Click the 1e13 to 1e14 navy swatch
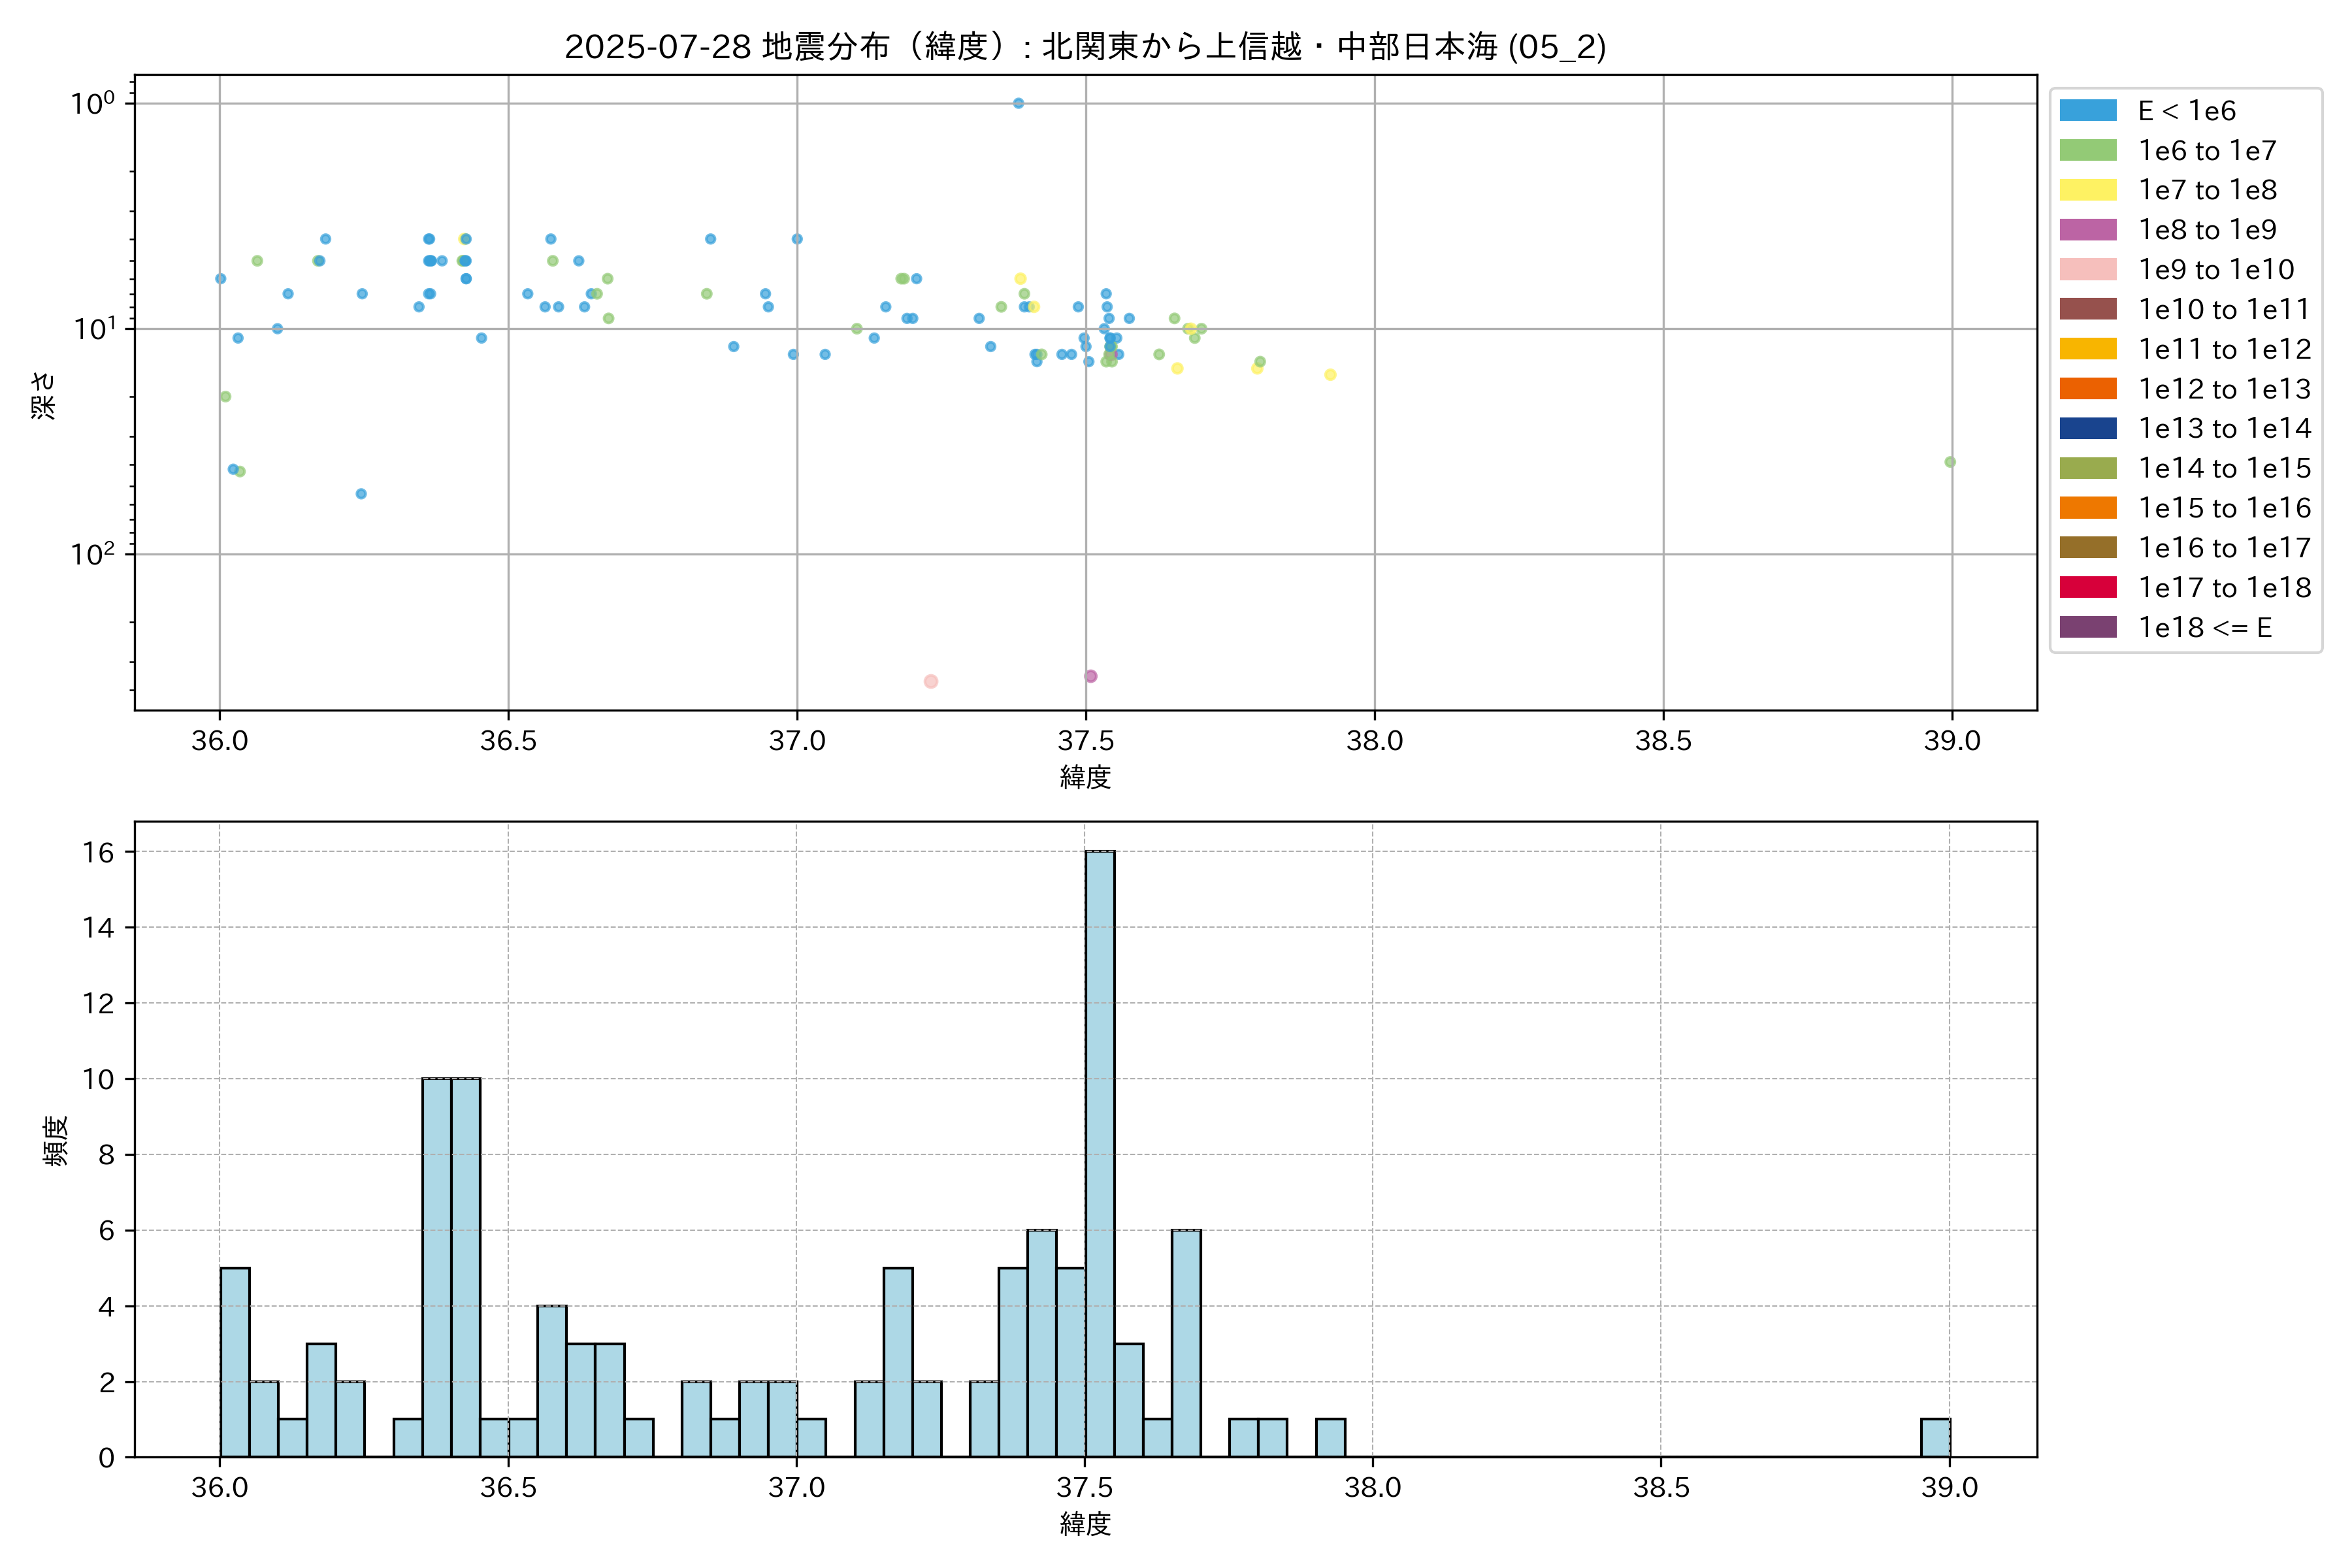 pos(2087,428)
